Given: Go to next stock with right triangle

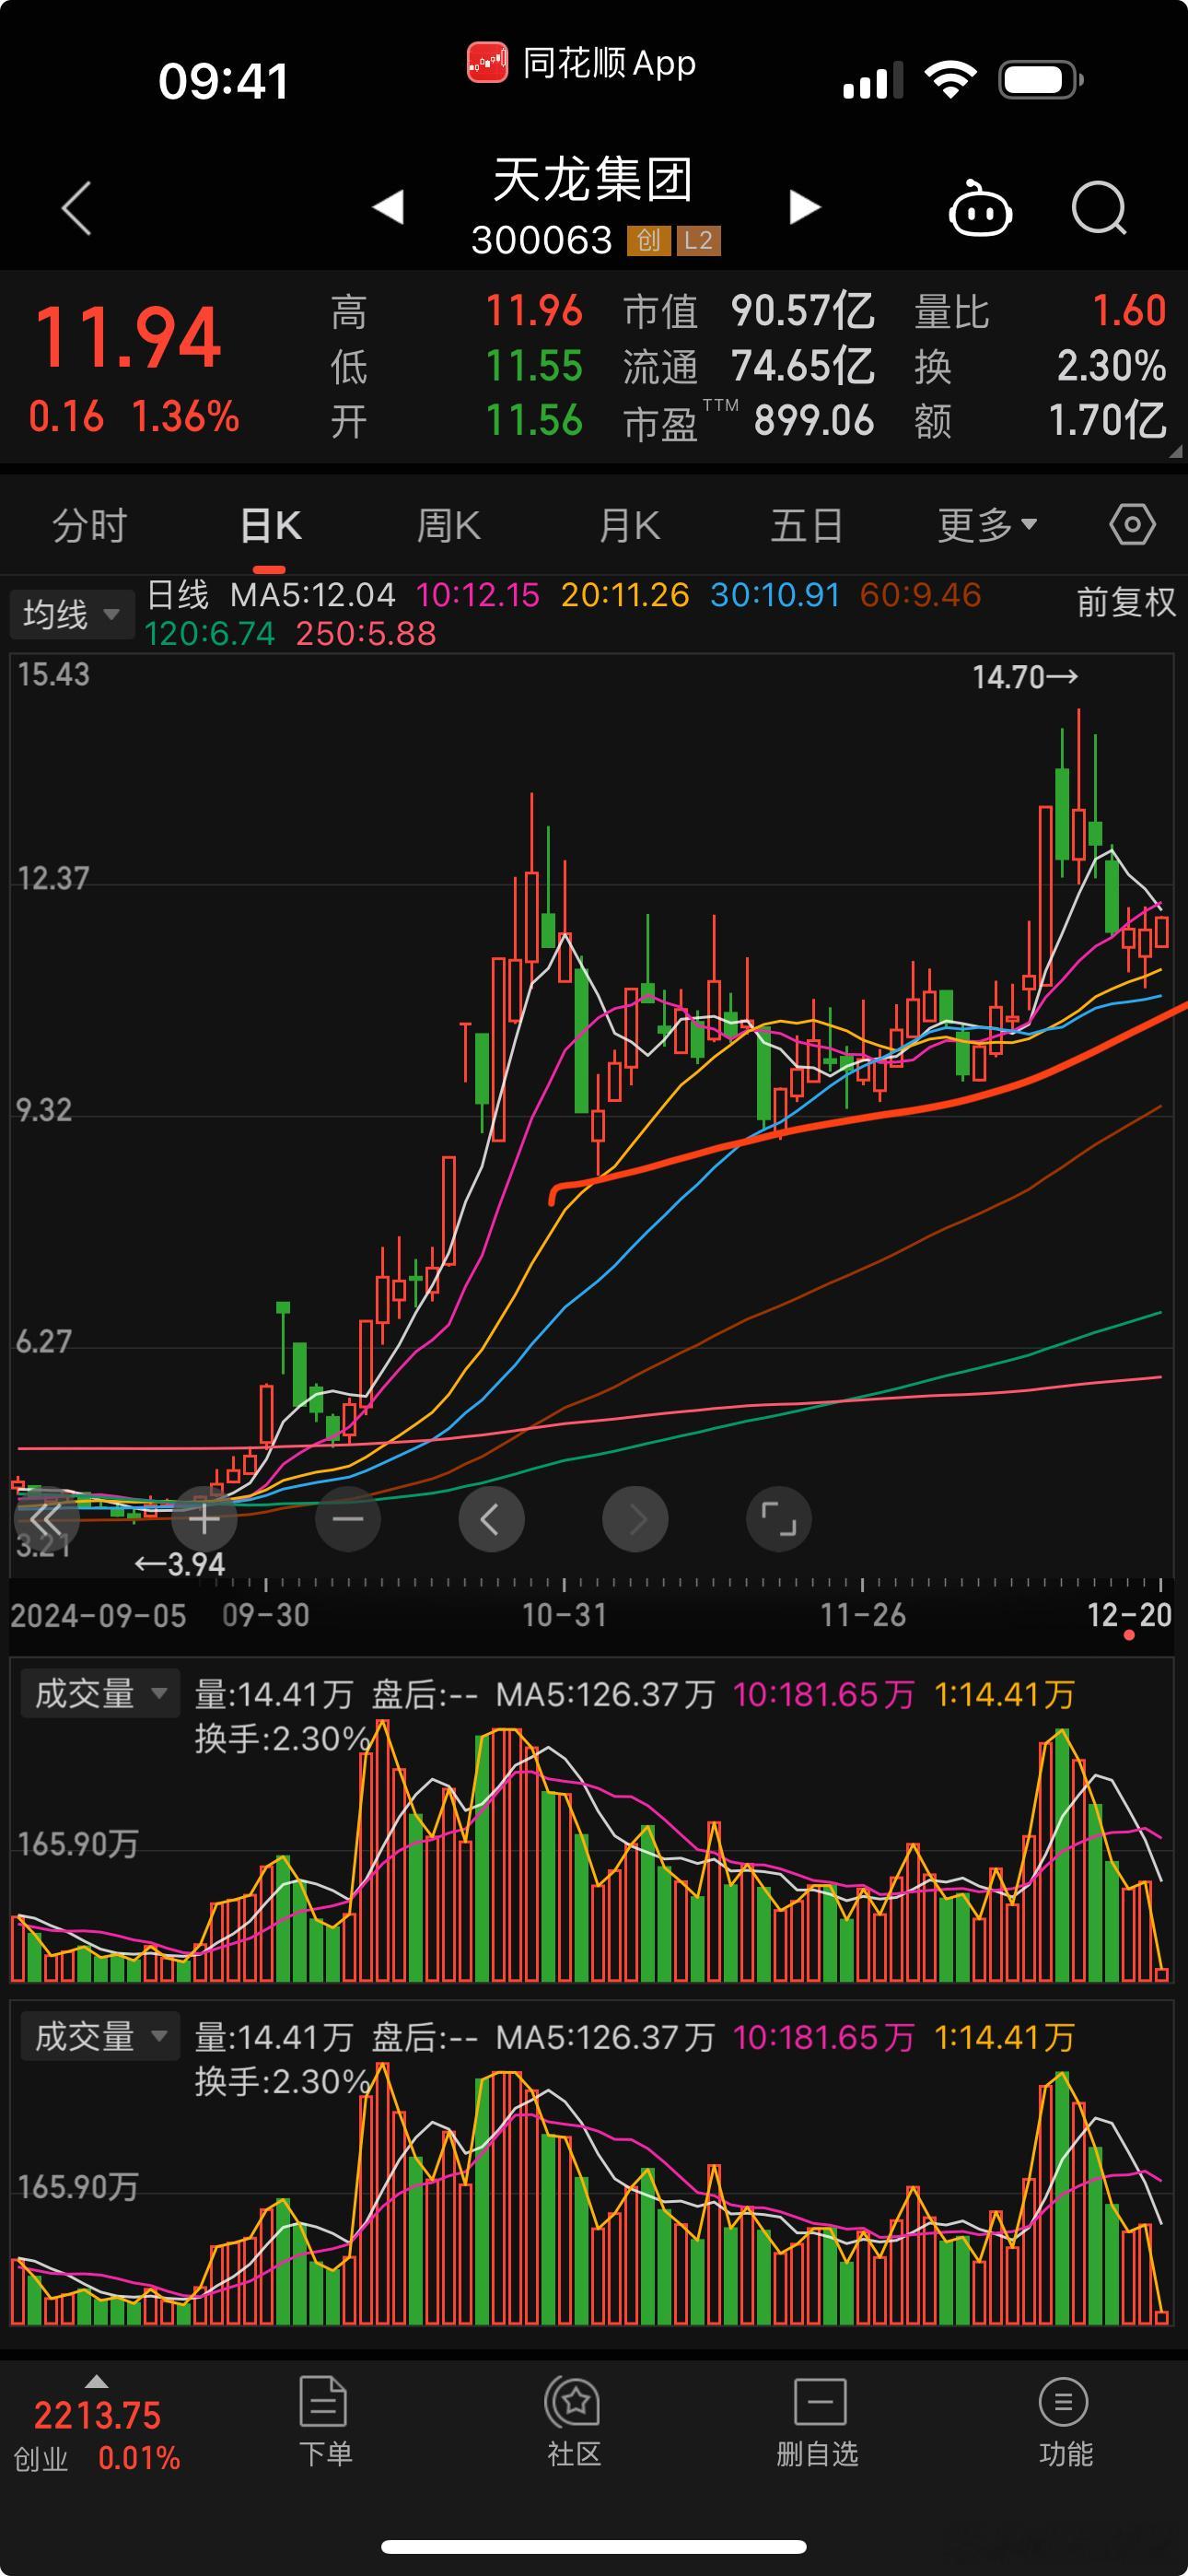Looking at the screenshot, I should [804, 207].
